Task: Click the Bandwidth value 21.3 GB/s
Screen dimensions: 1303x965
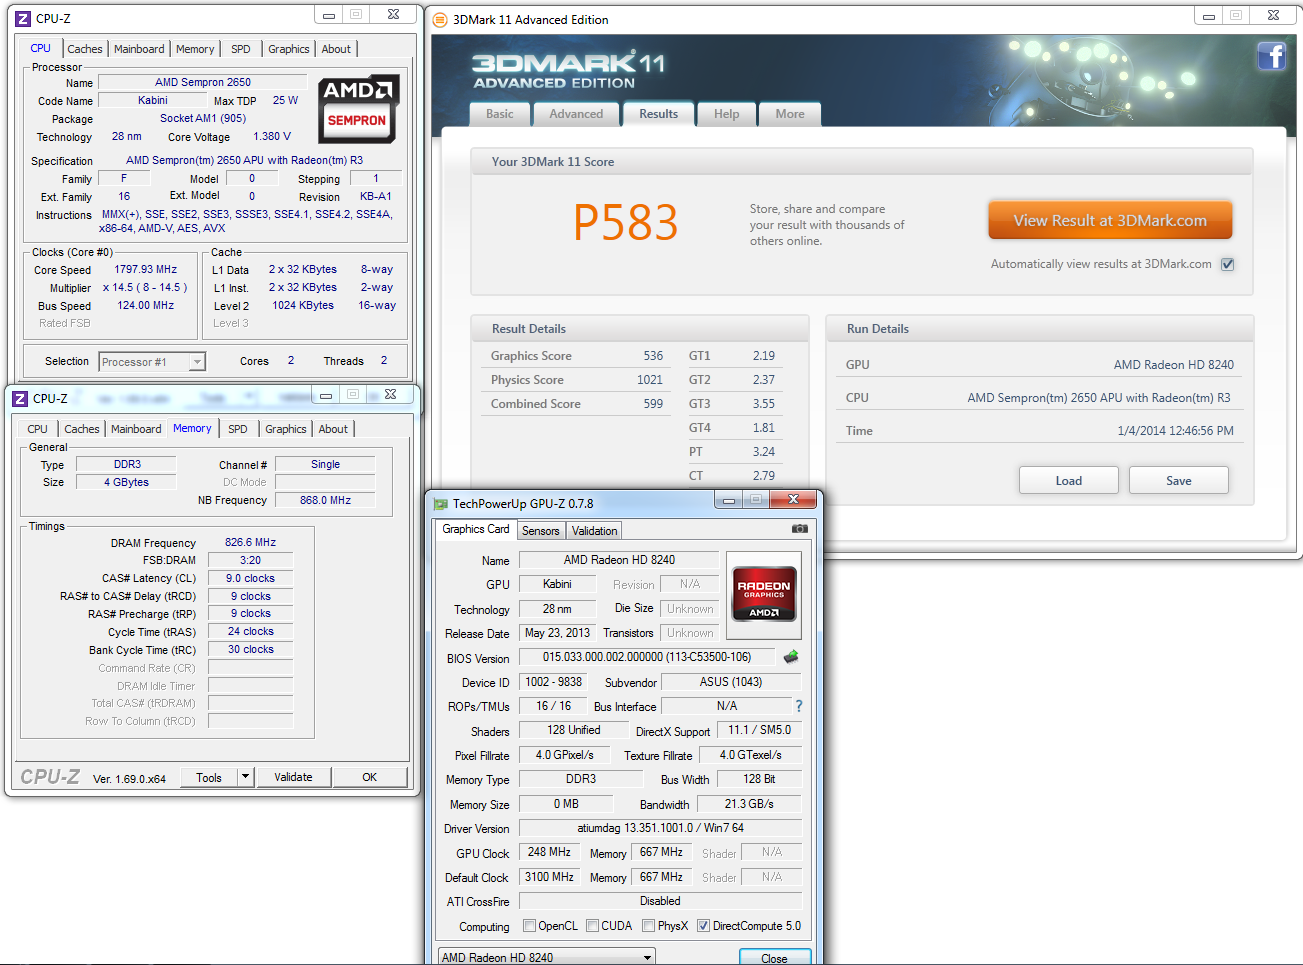Action: 749,804
